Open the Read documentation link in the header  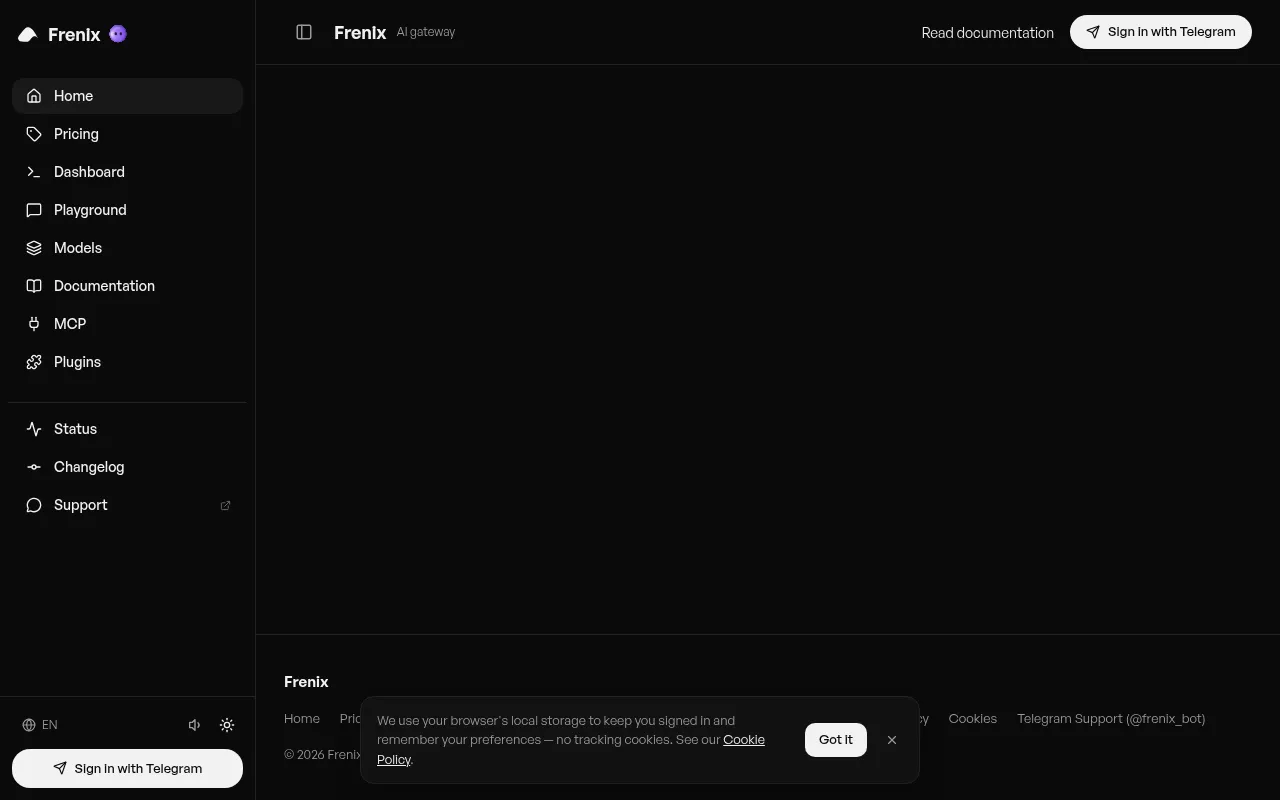click(987, 33)
